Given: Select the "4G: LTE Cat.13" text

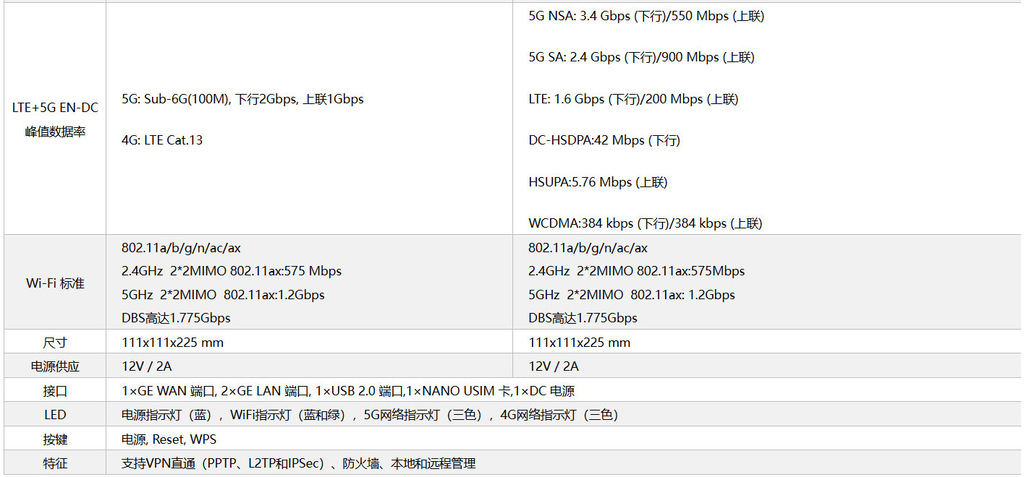Looking at the screenshot, I should tap(162, 140).
